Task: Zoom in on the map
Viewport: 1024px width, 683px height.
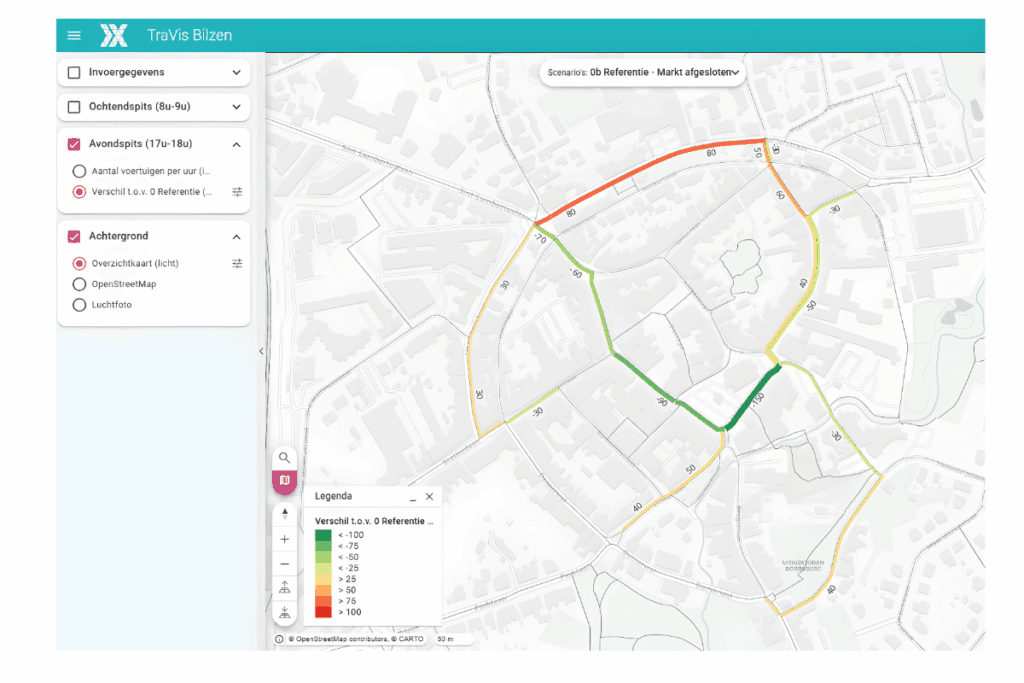Action: tap(285, 539)
